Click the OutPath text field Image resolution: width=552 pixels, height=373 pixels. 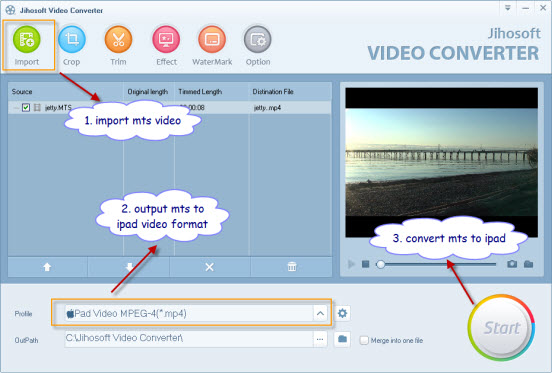189,339
